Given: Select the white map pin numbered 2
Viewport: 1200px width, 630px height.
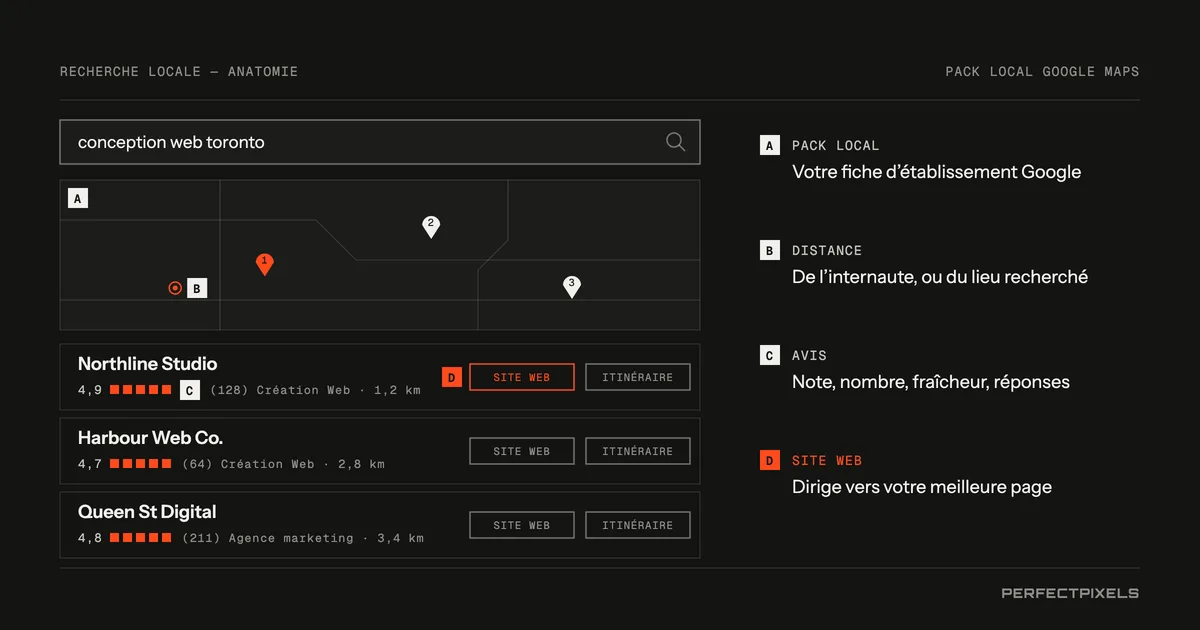Looking at the screenshot, I should [431, 227].
